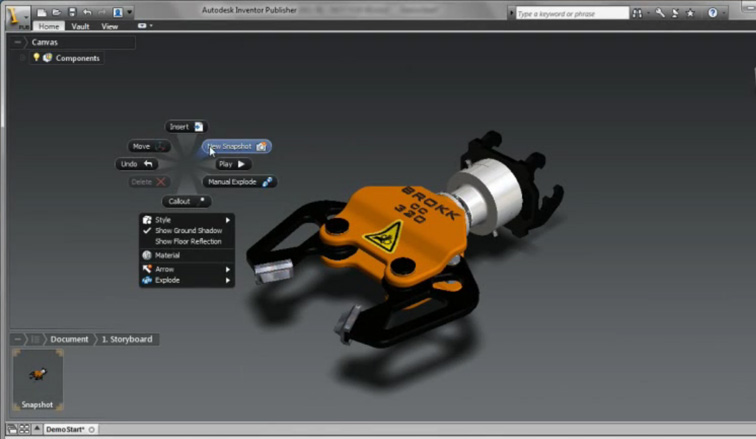This screenshot has height=439, width=756.
Task: Collapse the Canvas panel
Action: pos(18,43)
